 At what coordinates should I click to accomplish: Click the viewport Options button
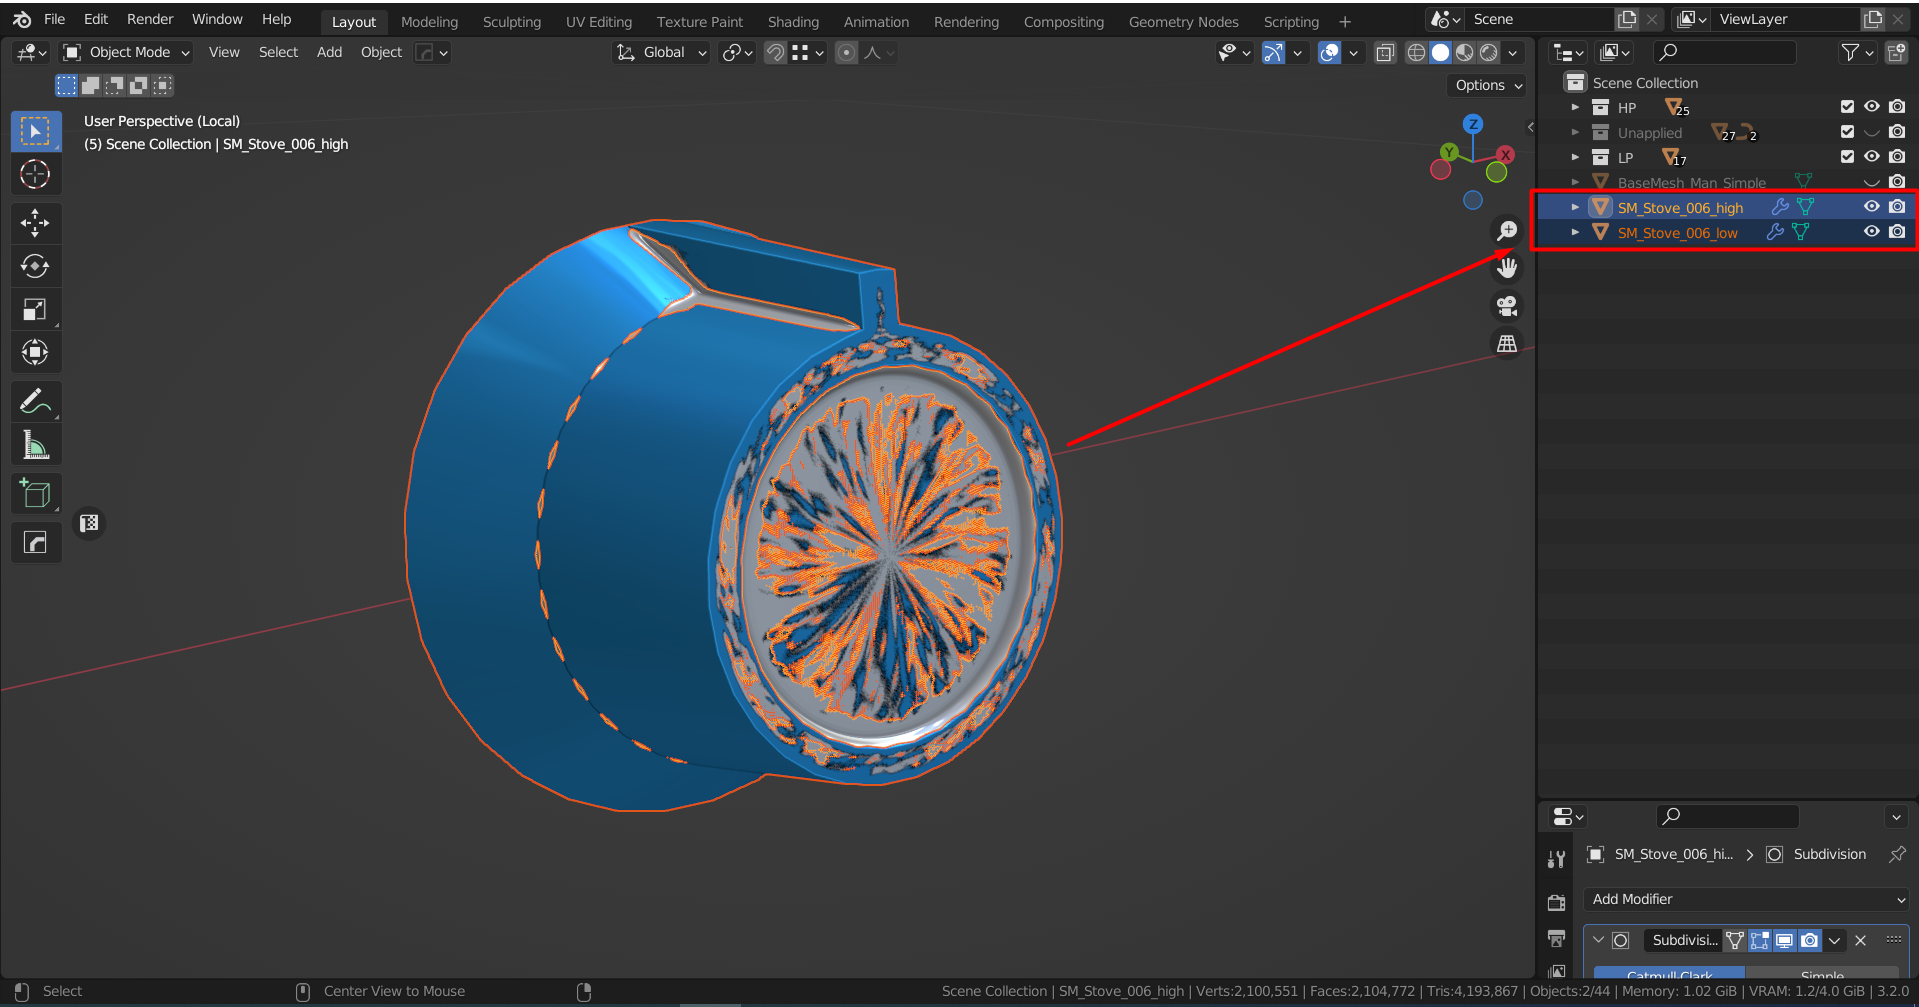[x=1487, y=86]
